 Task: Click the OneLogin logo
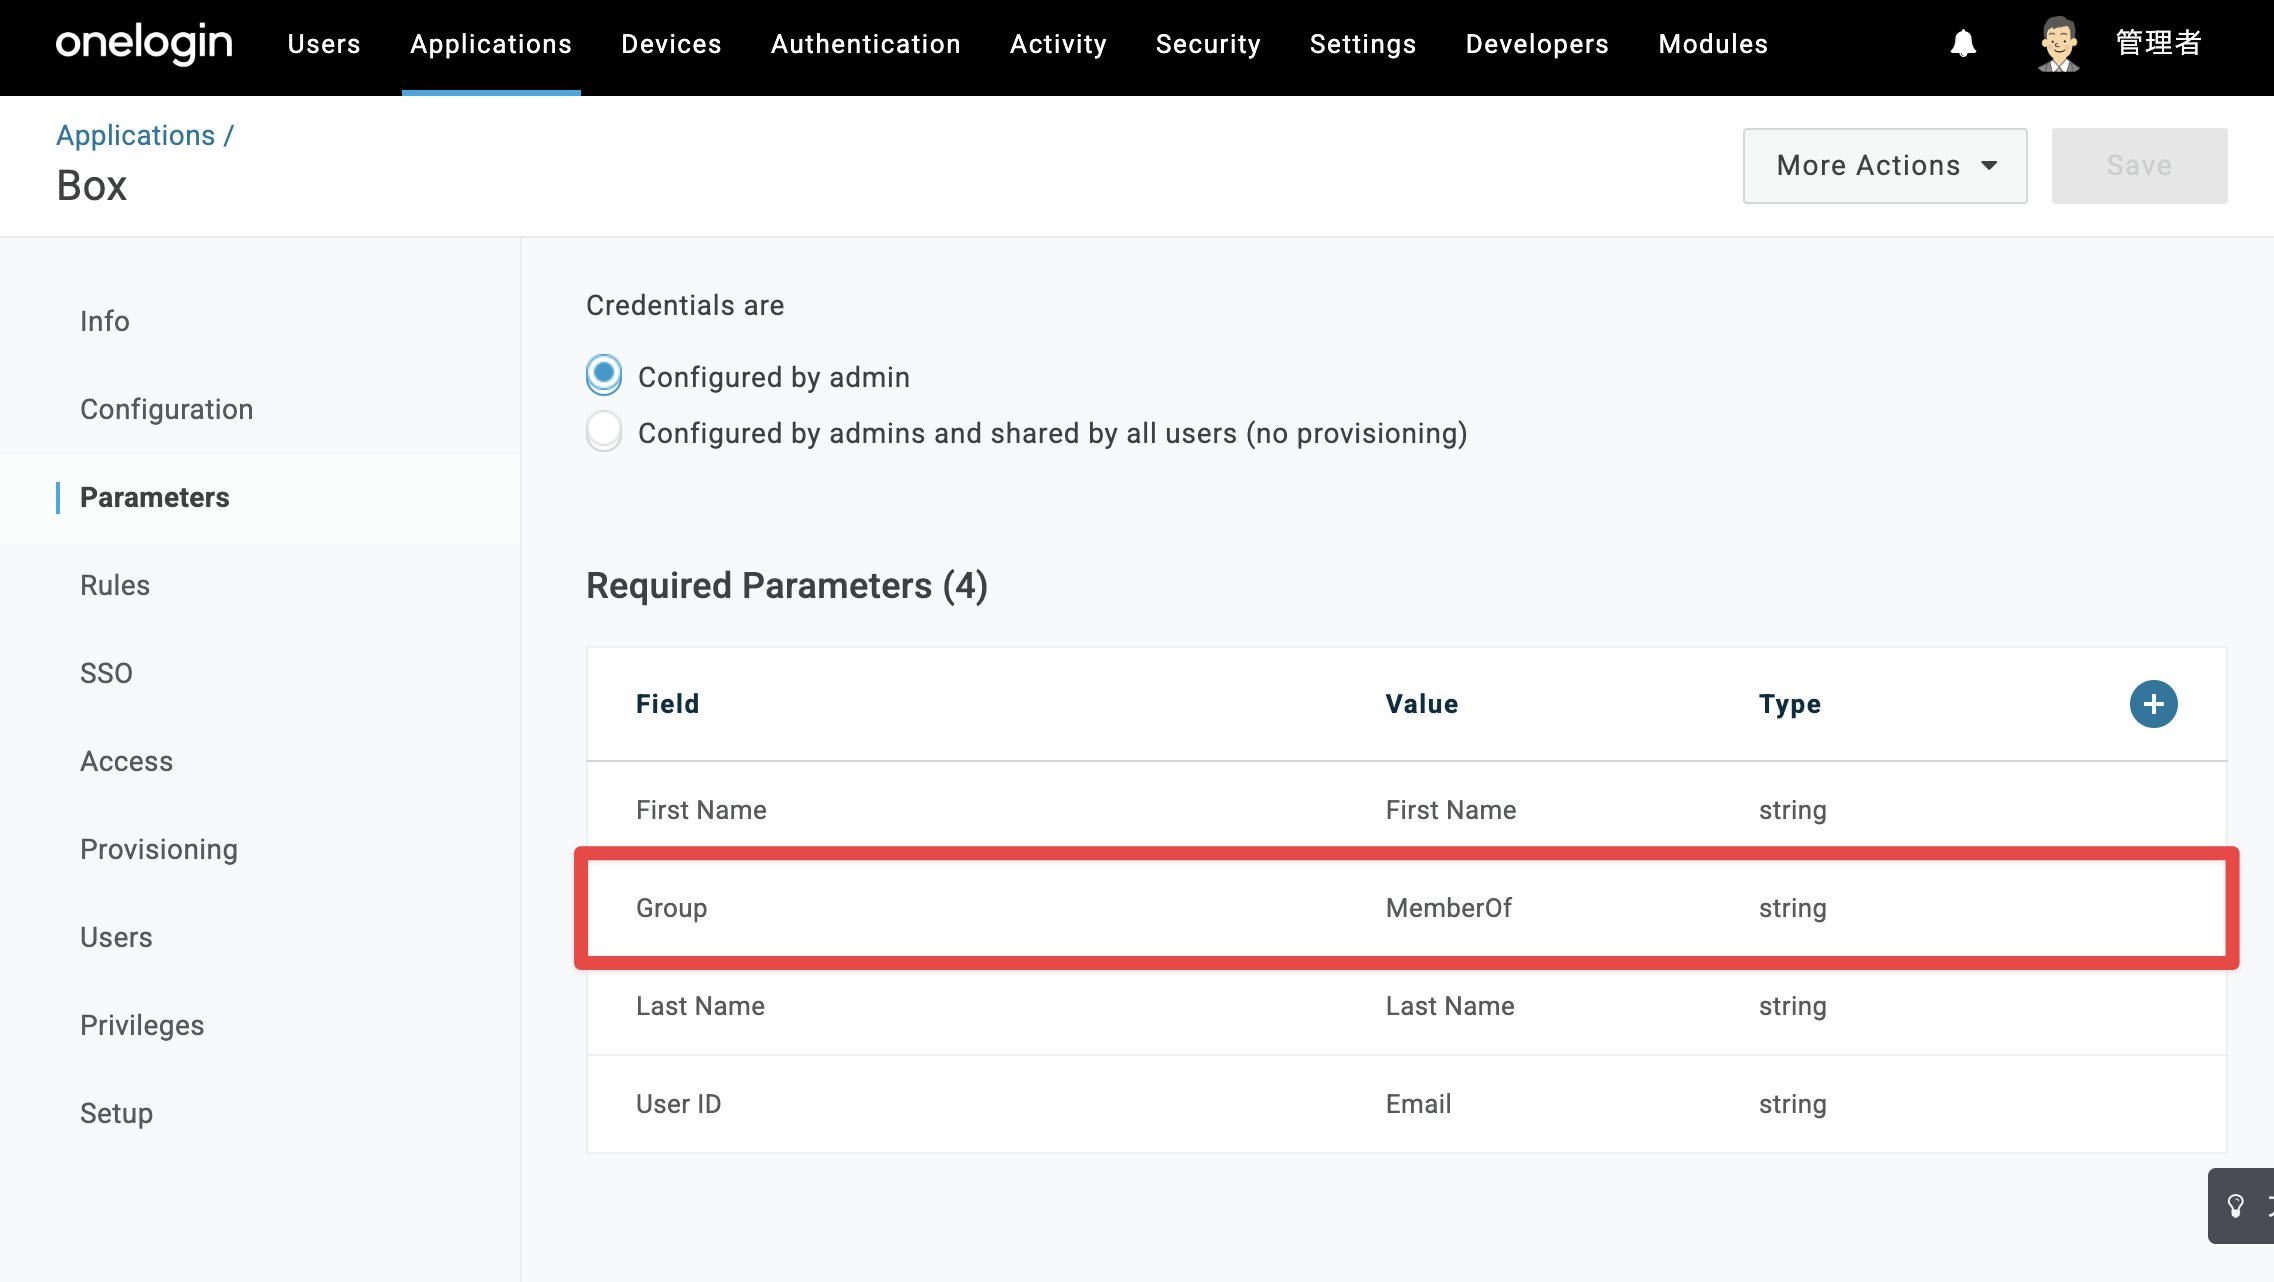[x=144, y=44]
